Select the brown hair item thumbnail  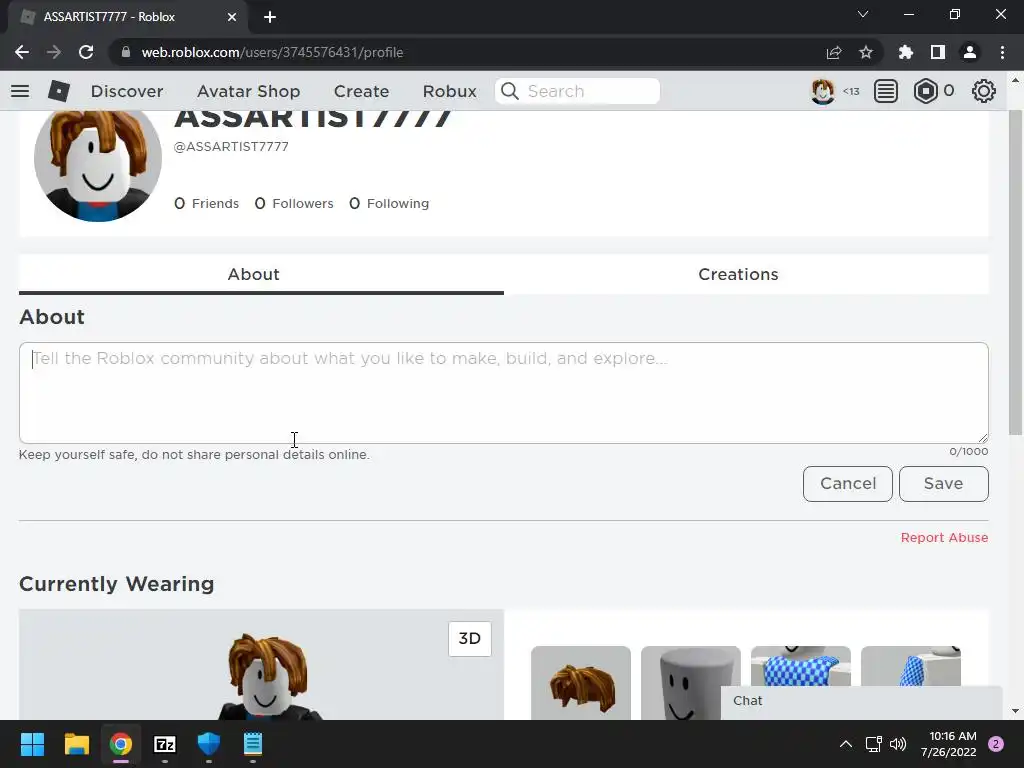pos(581,683)
